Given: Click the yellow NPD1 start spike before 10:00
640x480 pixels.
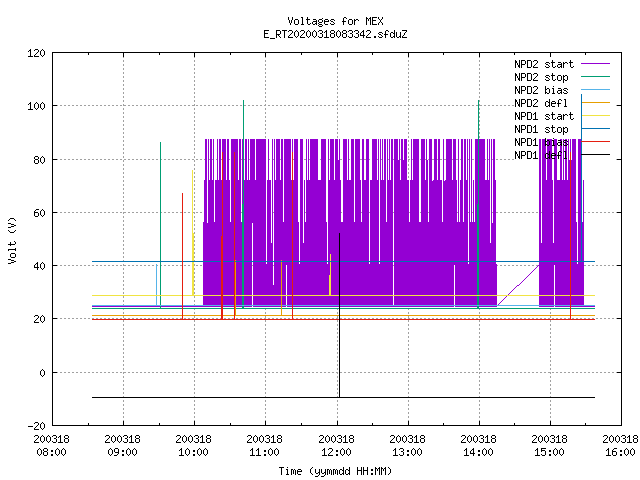Looking at the screenshot, I should [193, 233].
